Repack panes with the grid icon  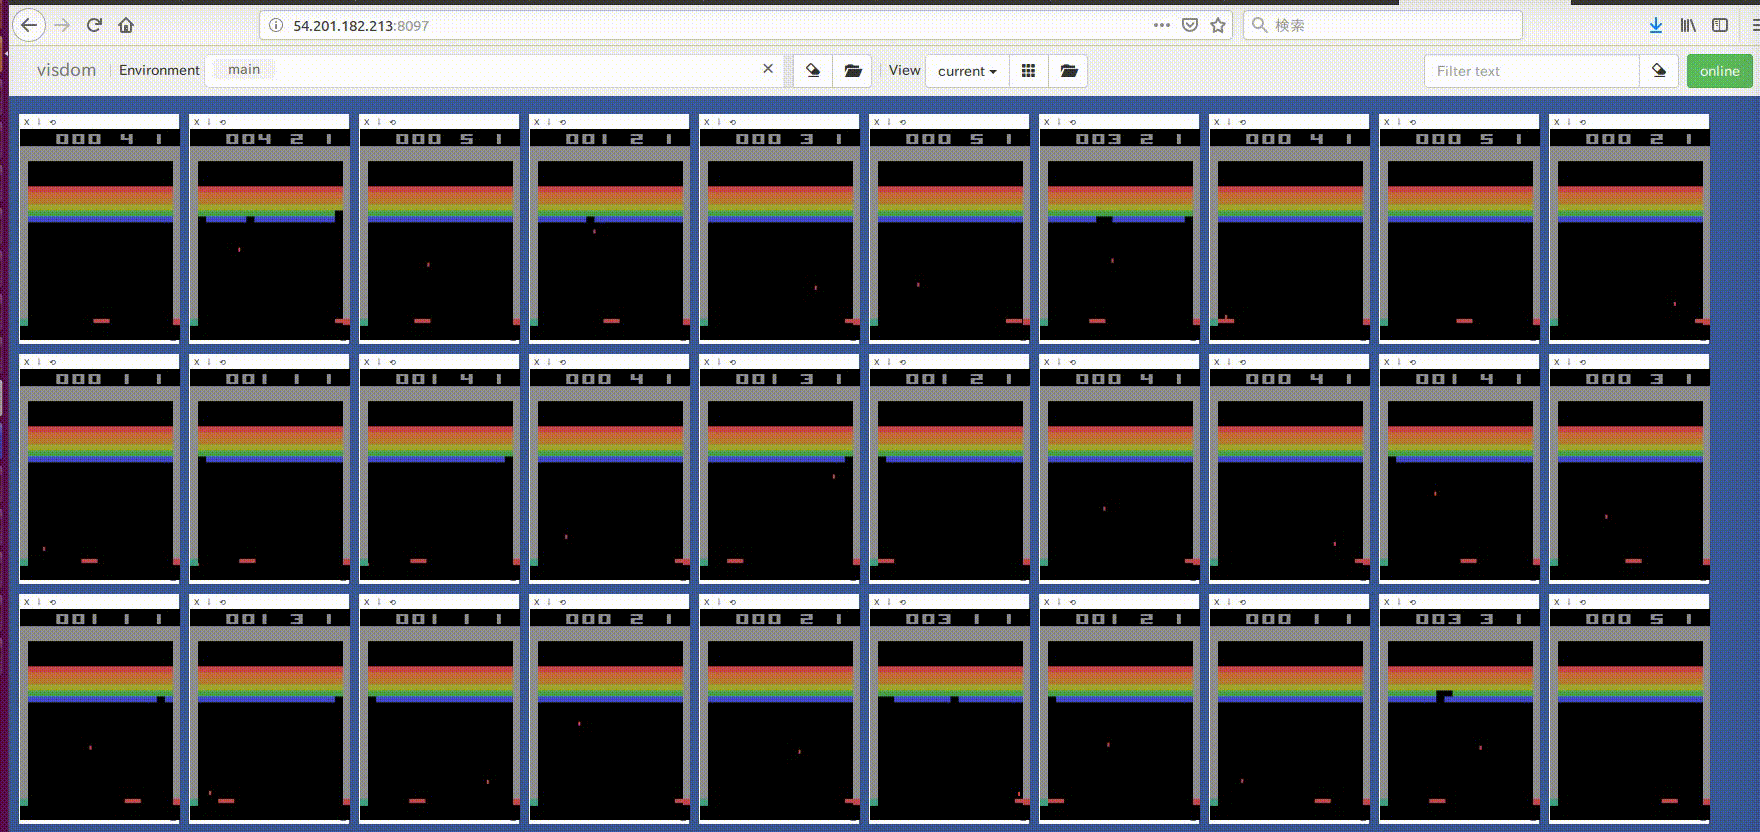pyautogui.click(x=1028, y=71)
